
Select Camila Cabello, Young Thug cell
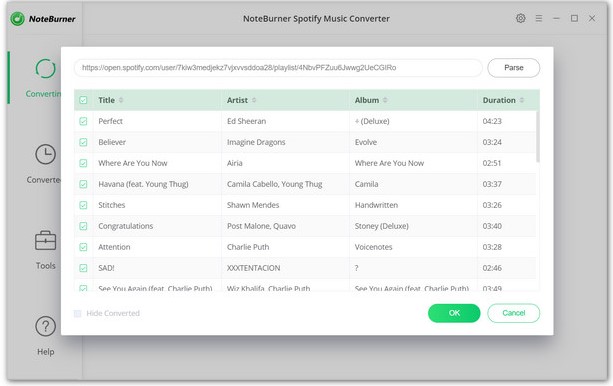285,184
